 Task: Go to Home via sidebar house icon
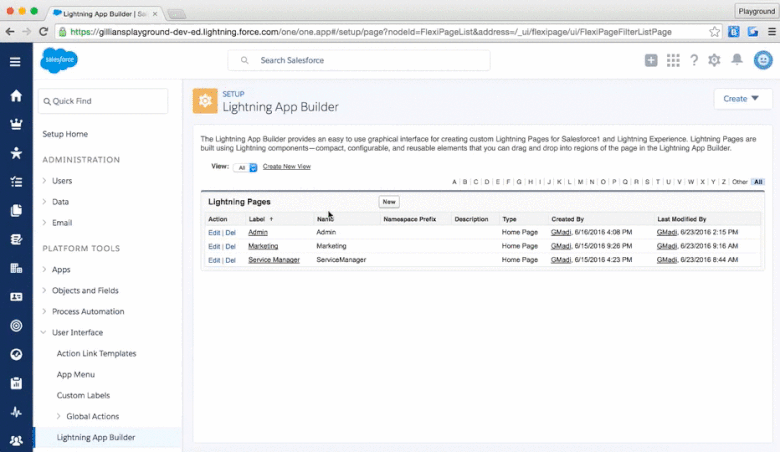16,95
